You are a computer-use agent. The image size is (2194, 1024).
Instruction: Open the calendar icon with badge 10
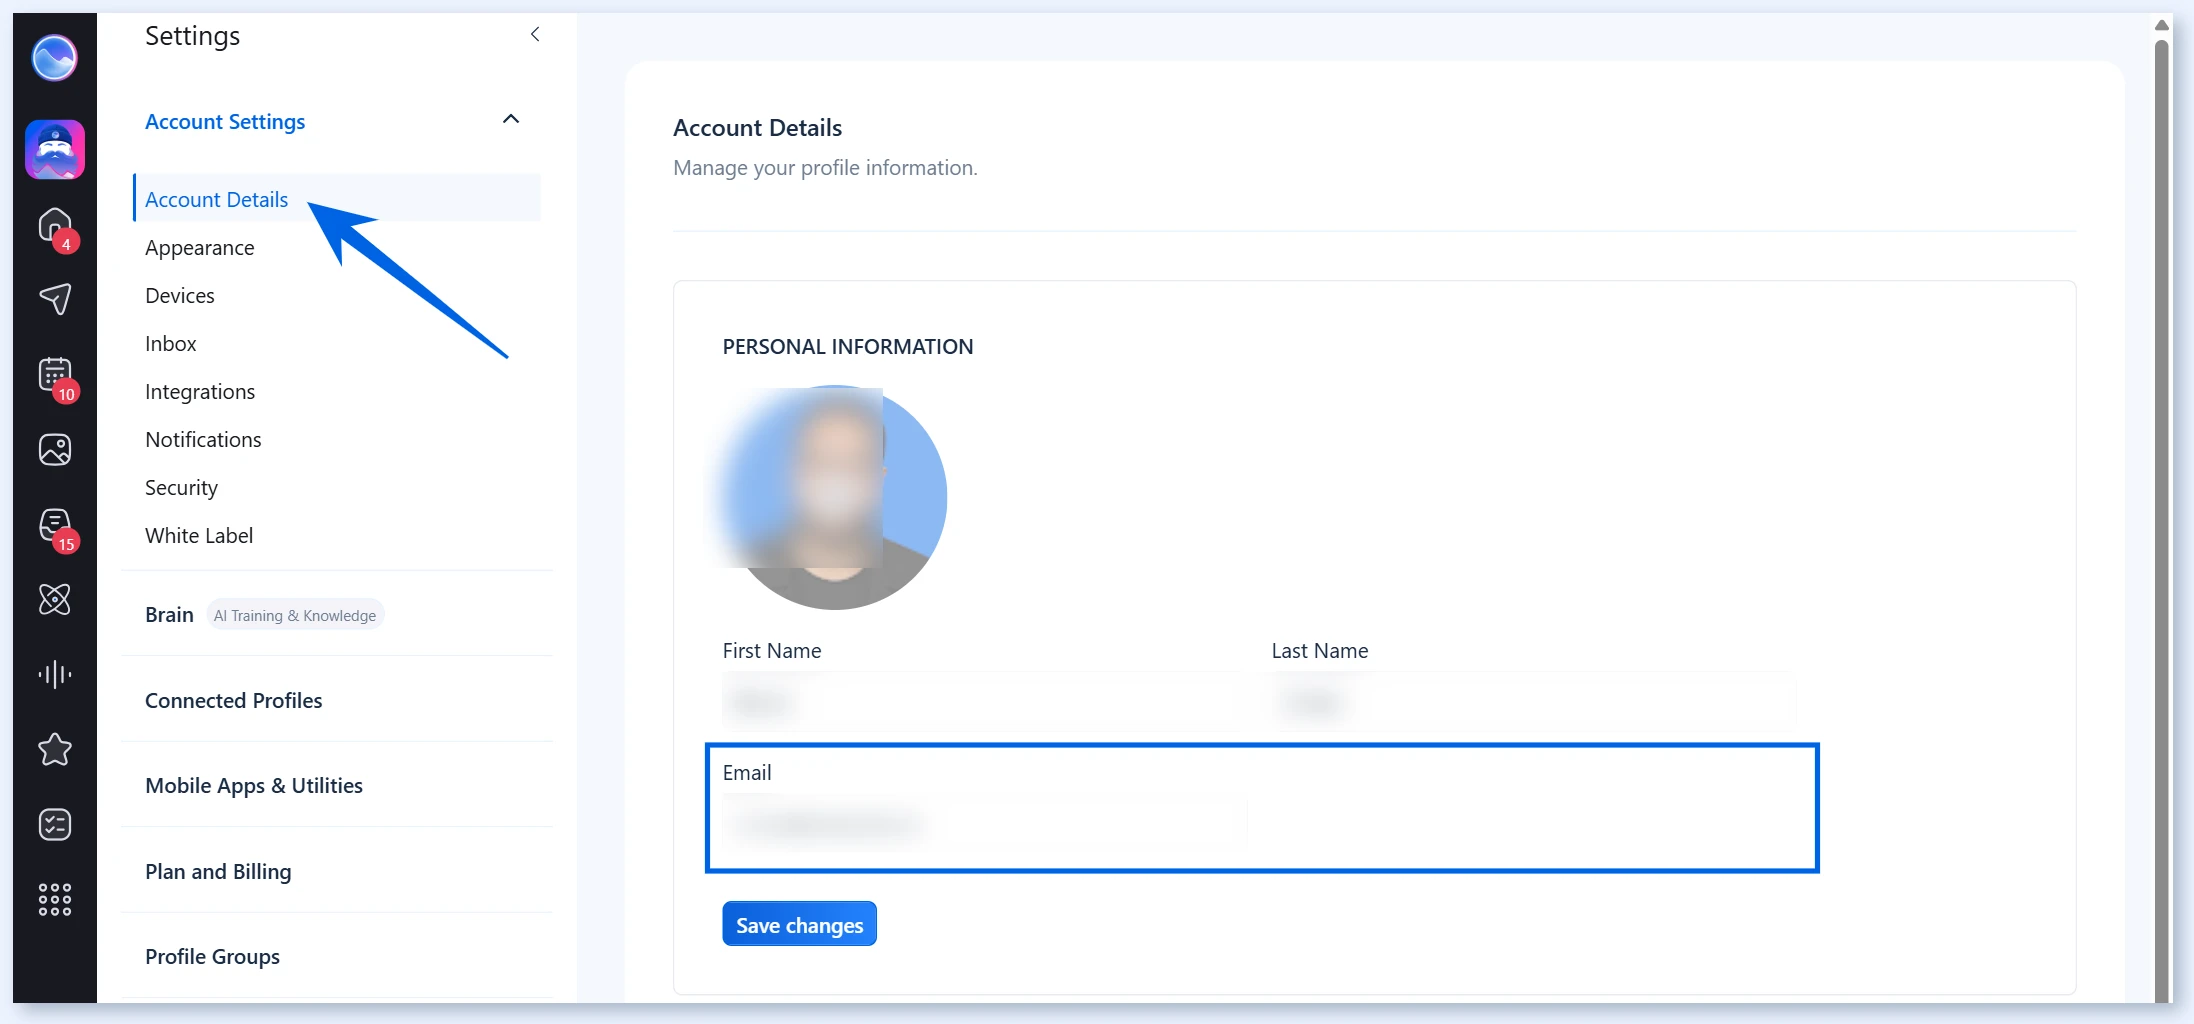coord(55,375)
